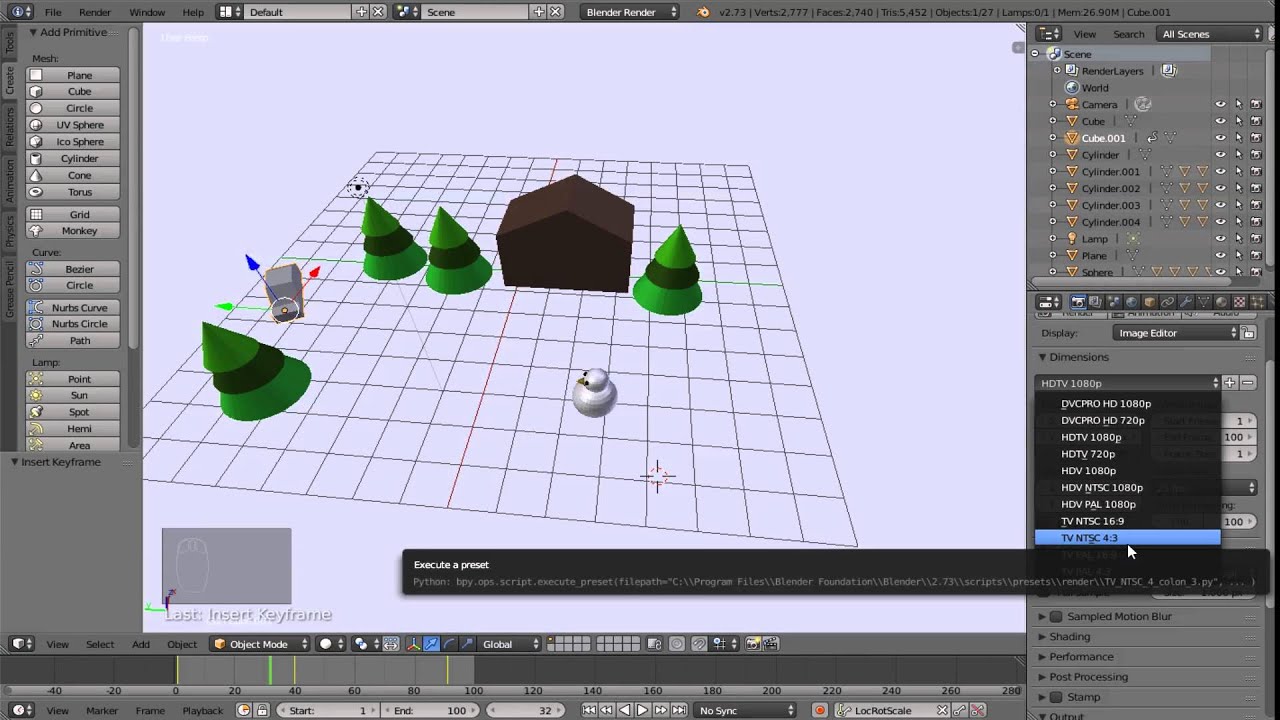Select the rotate manipulator arc icon
The image size is (1280, 720).
(448, 644)
